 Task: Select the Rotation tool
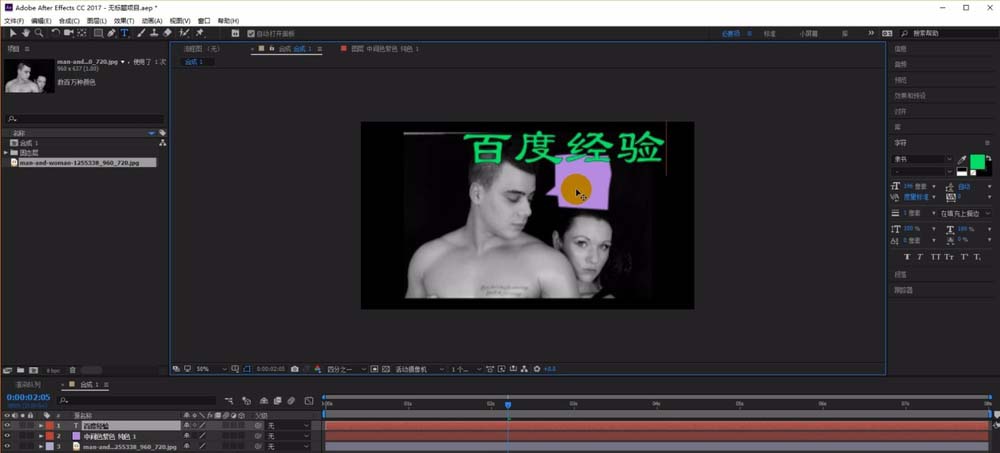point(56,33)
